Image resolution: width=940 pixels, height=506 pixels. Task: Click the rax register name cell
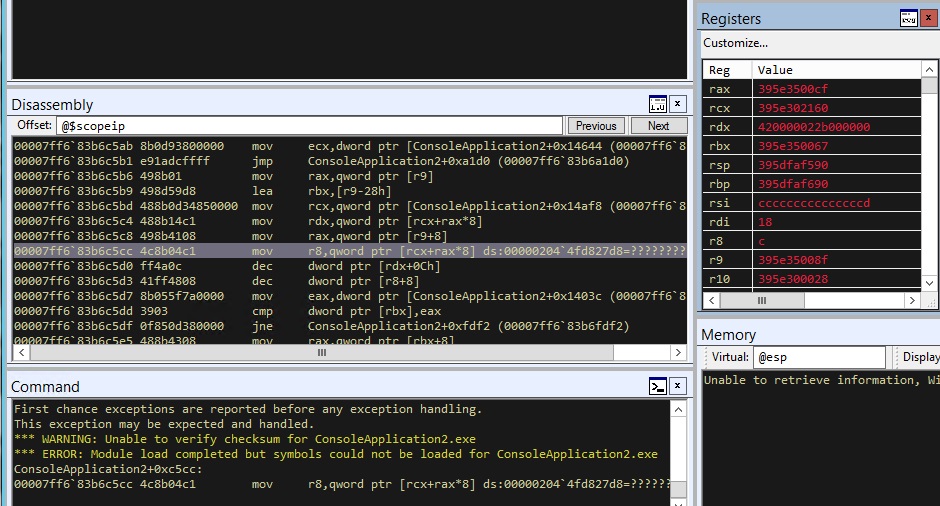click(727, 89)
